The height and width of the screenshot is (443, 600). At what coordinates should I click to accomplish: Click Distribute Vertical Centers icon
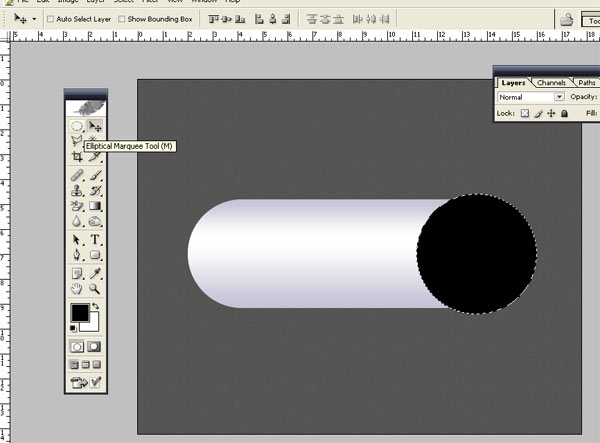tap(326, 19)
